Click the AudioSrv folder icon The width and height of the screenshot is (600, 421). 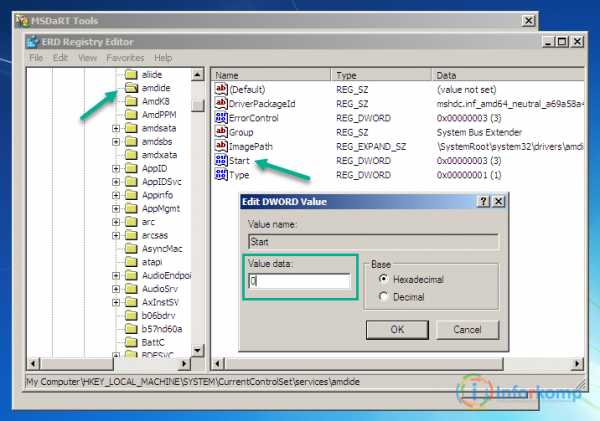tap(131, 289)
